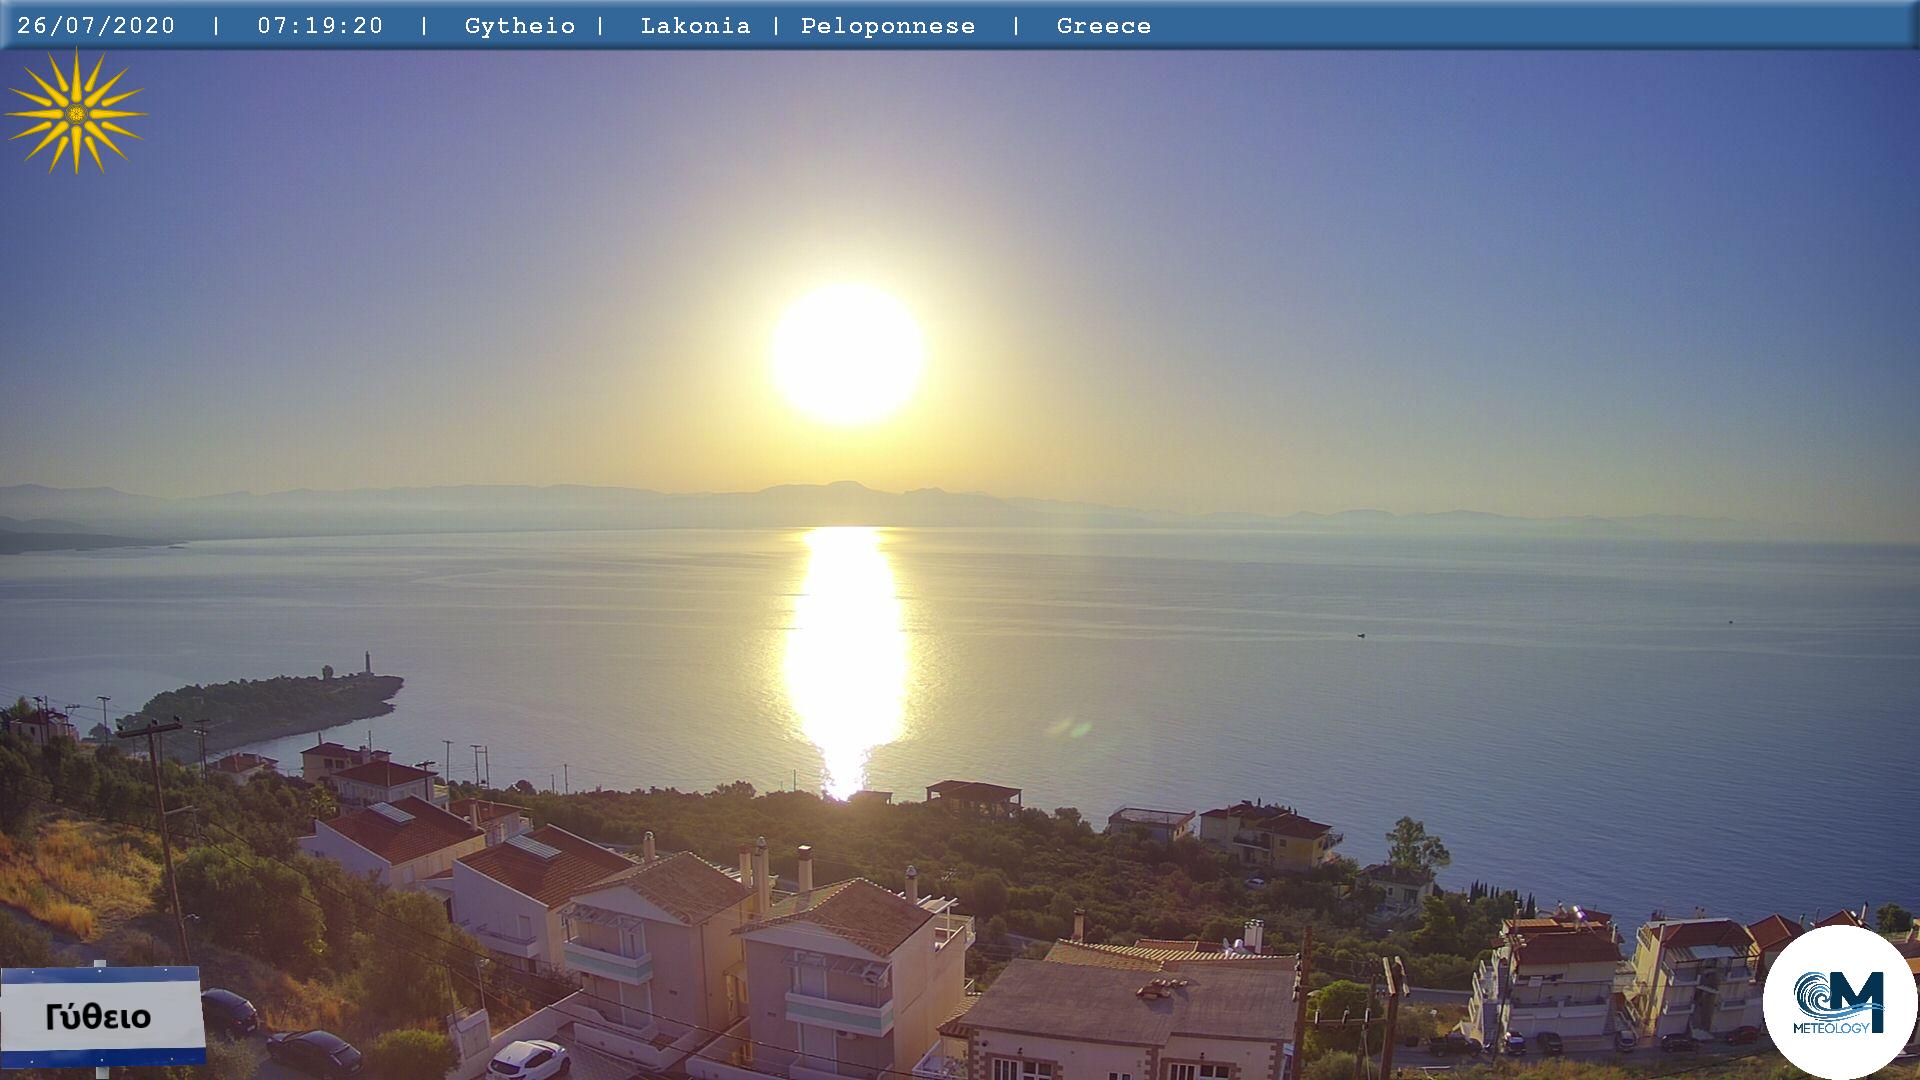
Task: Click the golden Vergina sun logo
Action: tap(76, 113)
